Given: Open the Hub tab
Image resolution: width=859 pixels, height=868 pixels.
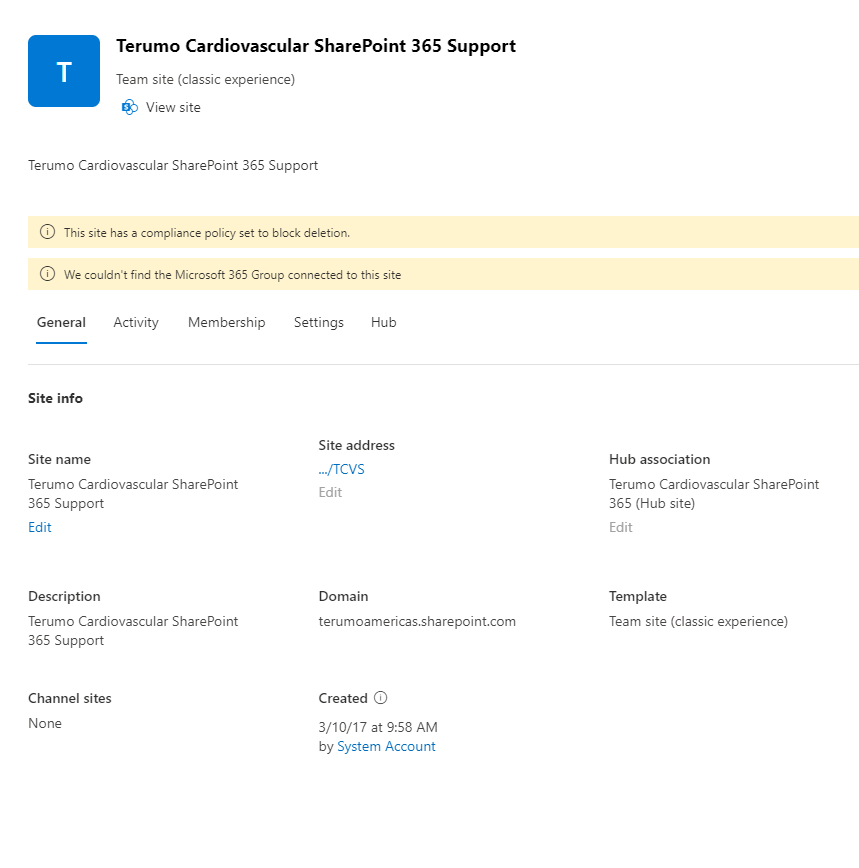Looking at the screenshot, I should [x=383, y=322].
